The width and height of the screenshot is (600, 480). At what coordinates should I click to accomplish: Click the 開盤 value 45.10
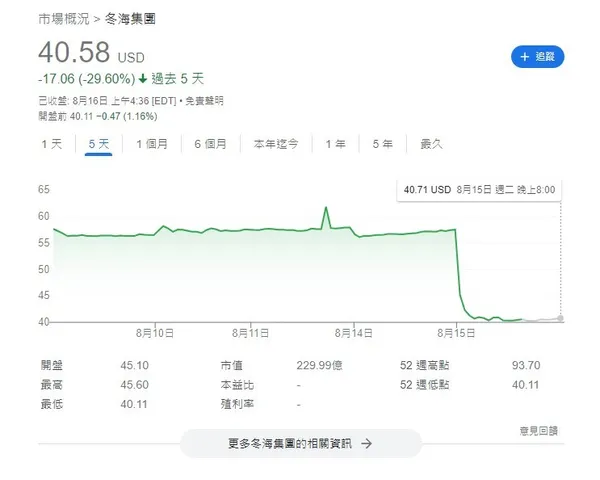(135, 365)
